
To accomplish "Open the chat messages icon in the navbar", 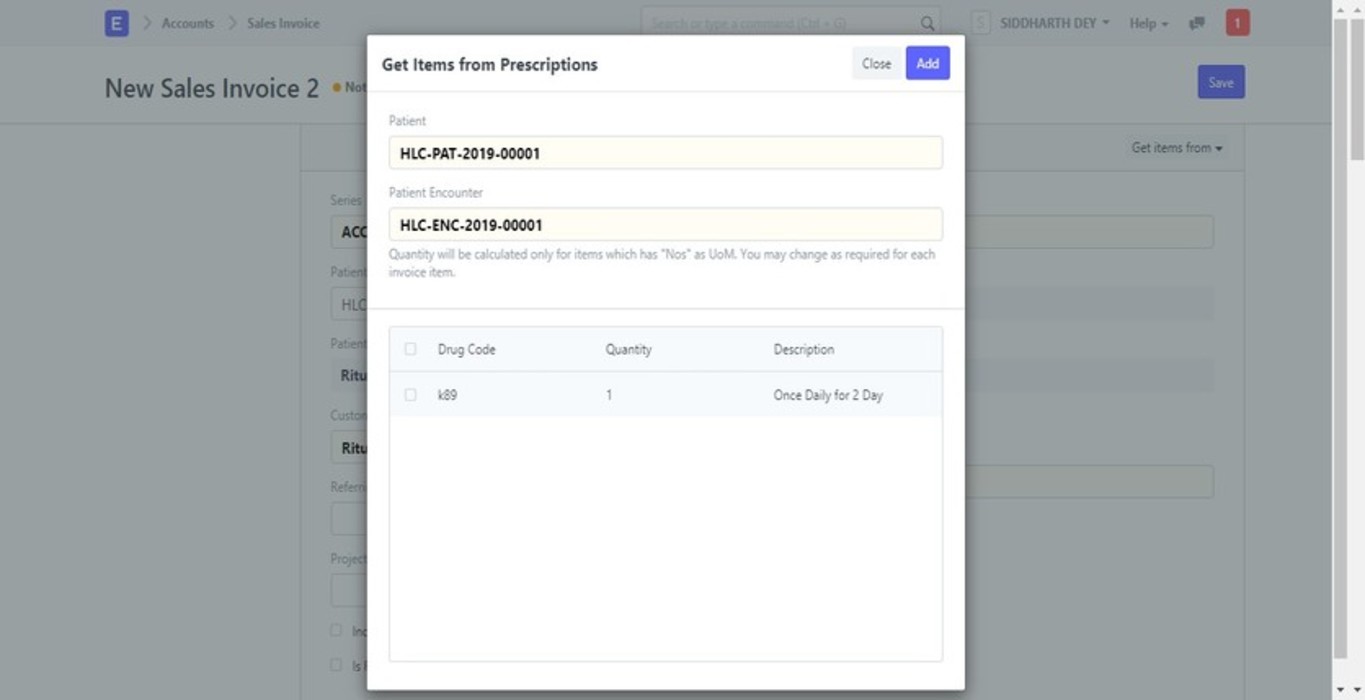I will pos(1196,23).
